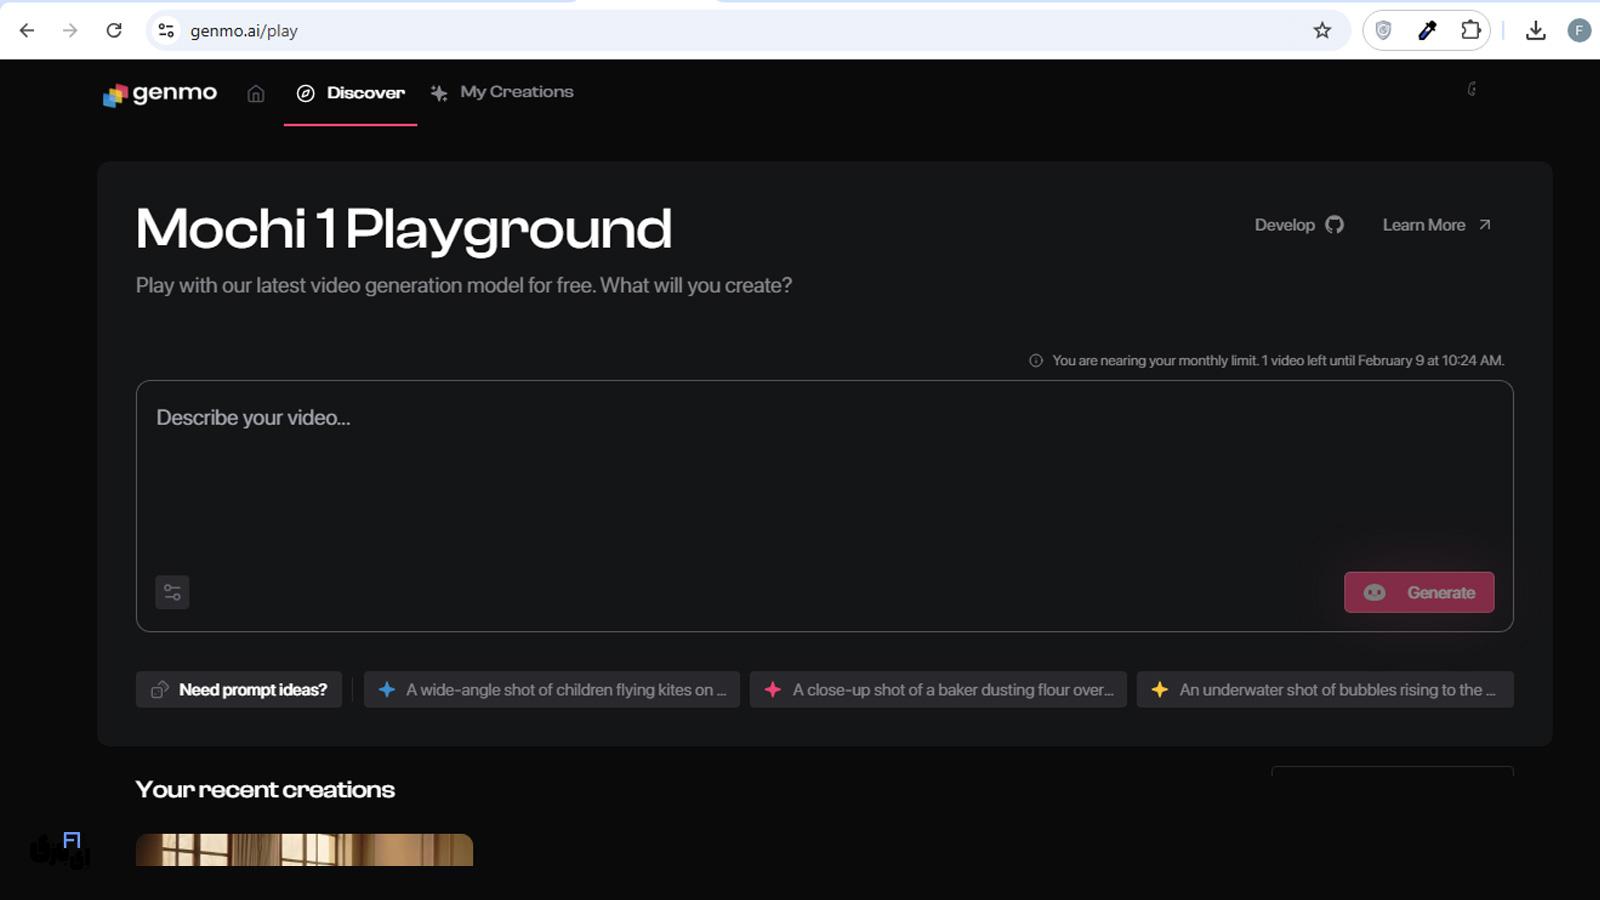Click the shield extension icon

[1383, 30]
